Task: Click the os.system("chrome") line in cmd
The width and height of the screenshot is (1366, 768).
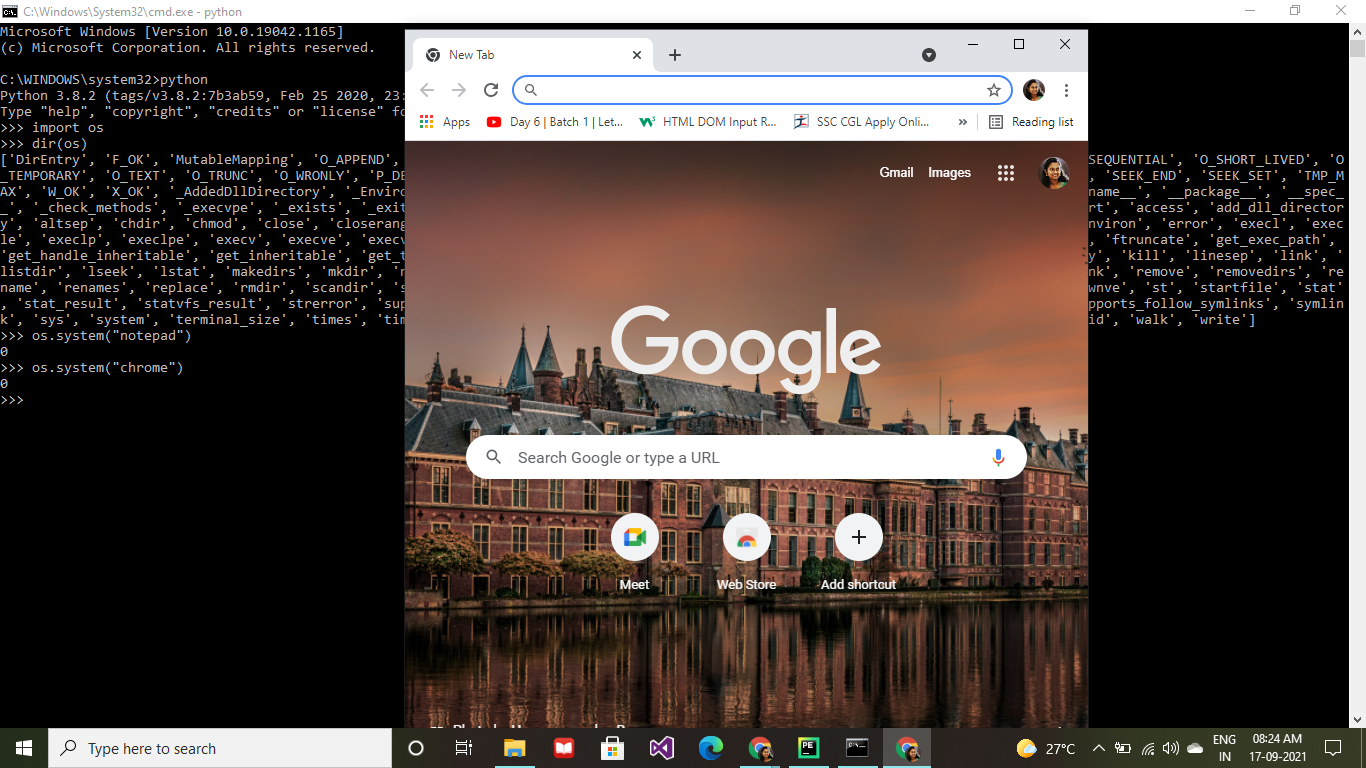Action: tap(92, 367)
